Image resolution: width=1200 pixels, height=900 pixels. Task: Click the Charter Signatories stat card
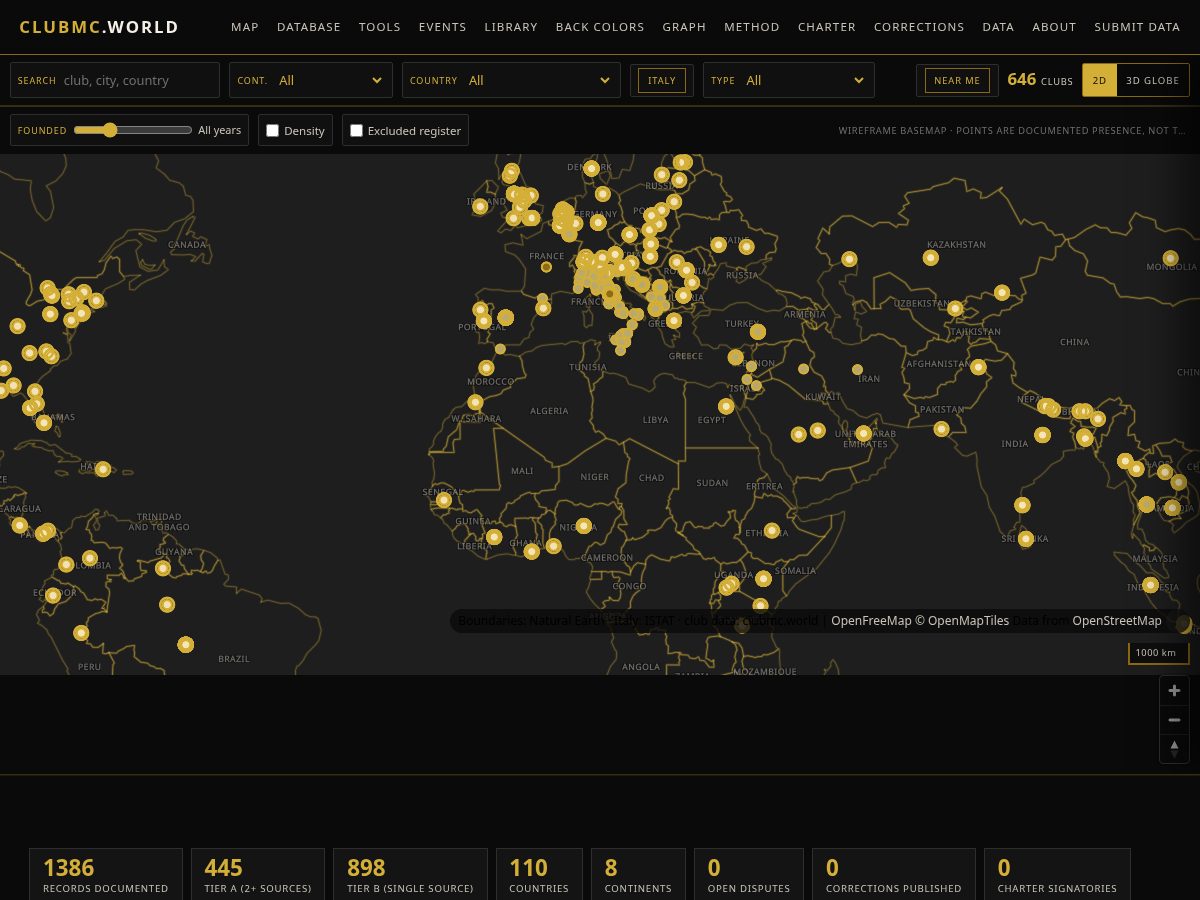coord(1057,874)
